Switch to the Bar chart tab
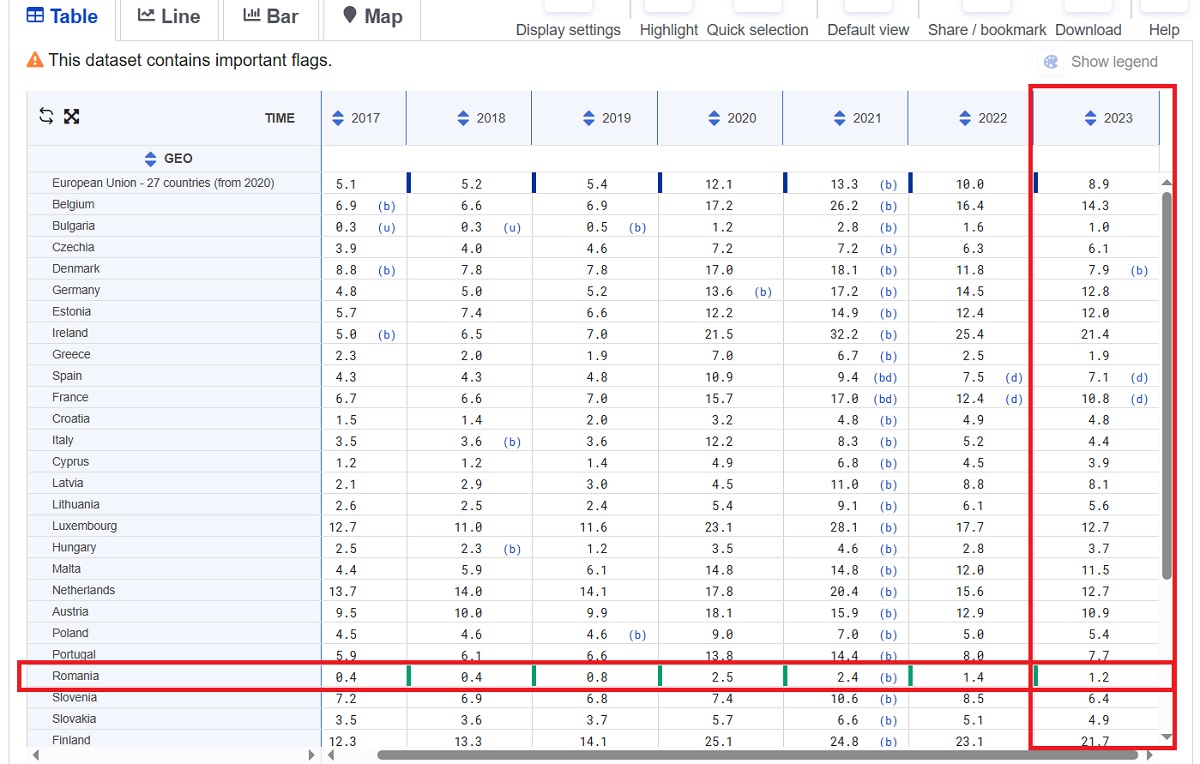This screenshot has height=764, width=1200. click(270, 17)
